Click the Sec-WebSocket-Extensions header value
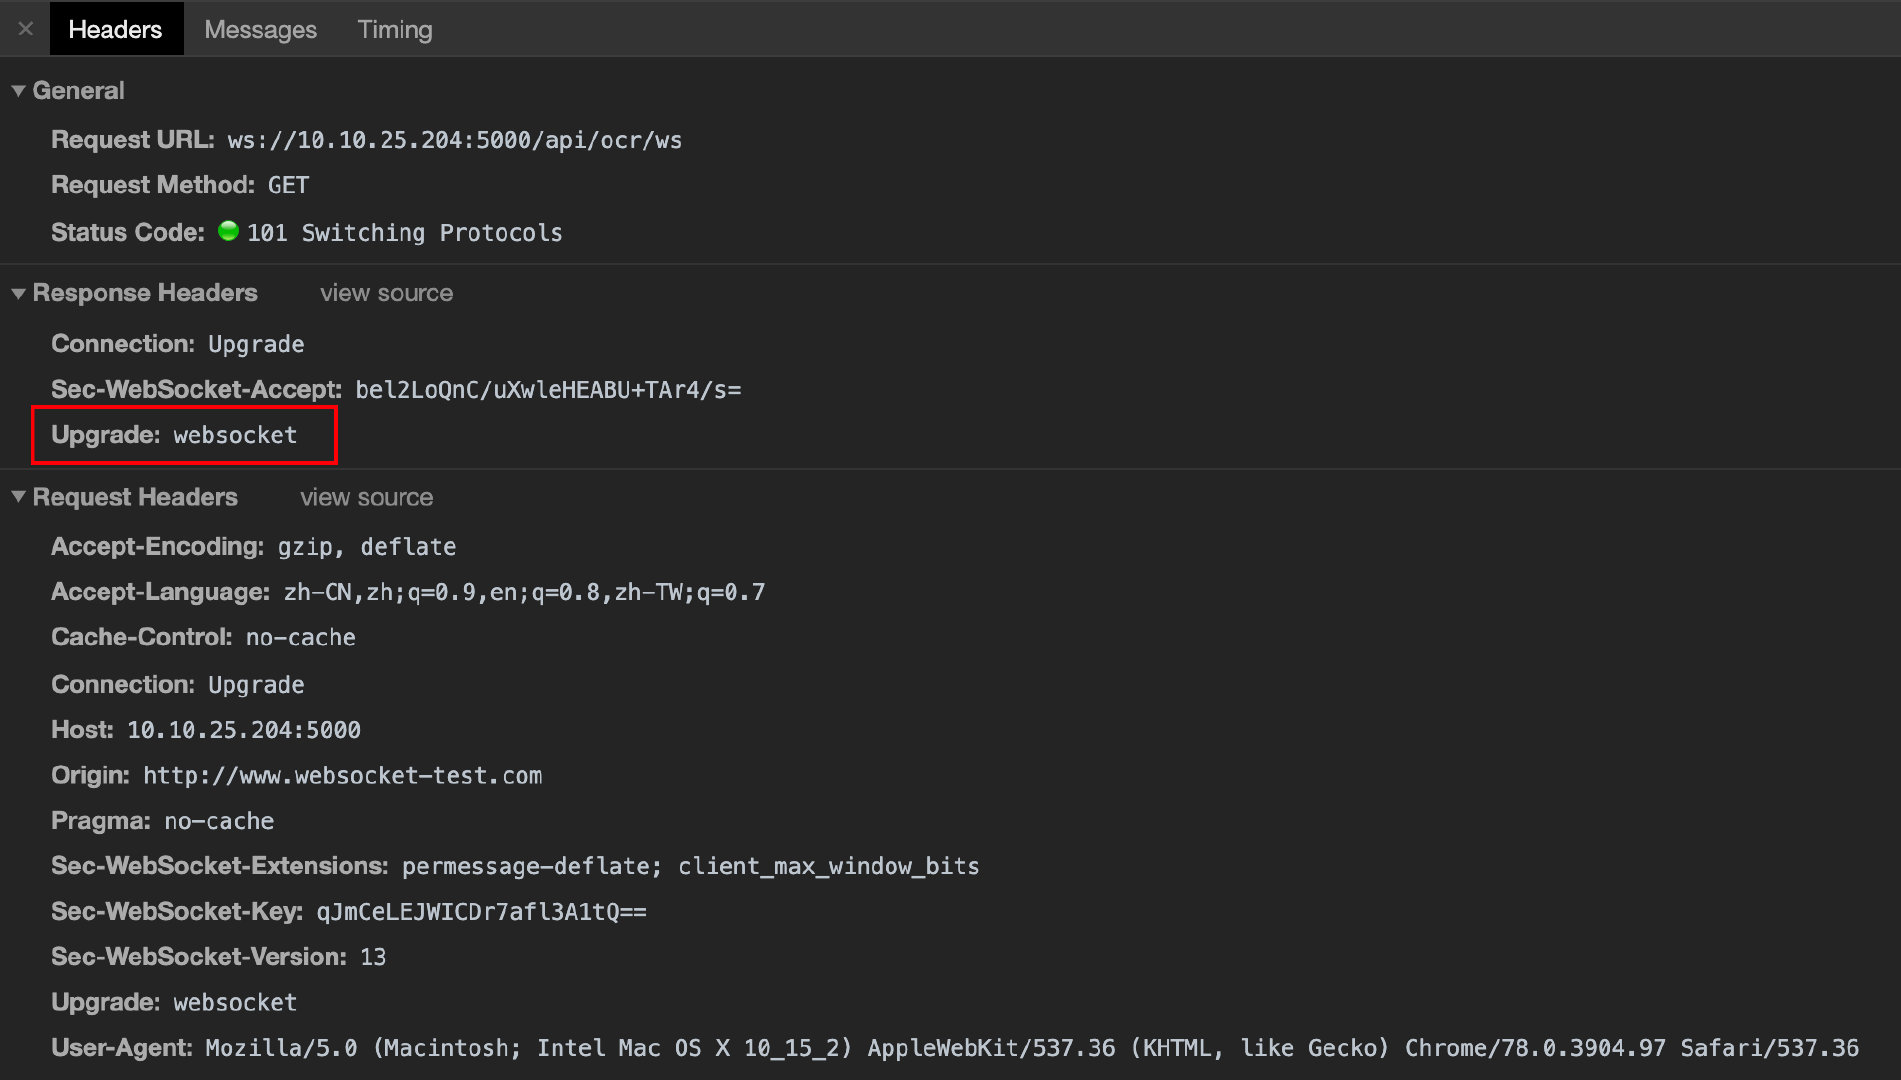1901x1080 pixels. [x=690, y=866]
